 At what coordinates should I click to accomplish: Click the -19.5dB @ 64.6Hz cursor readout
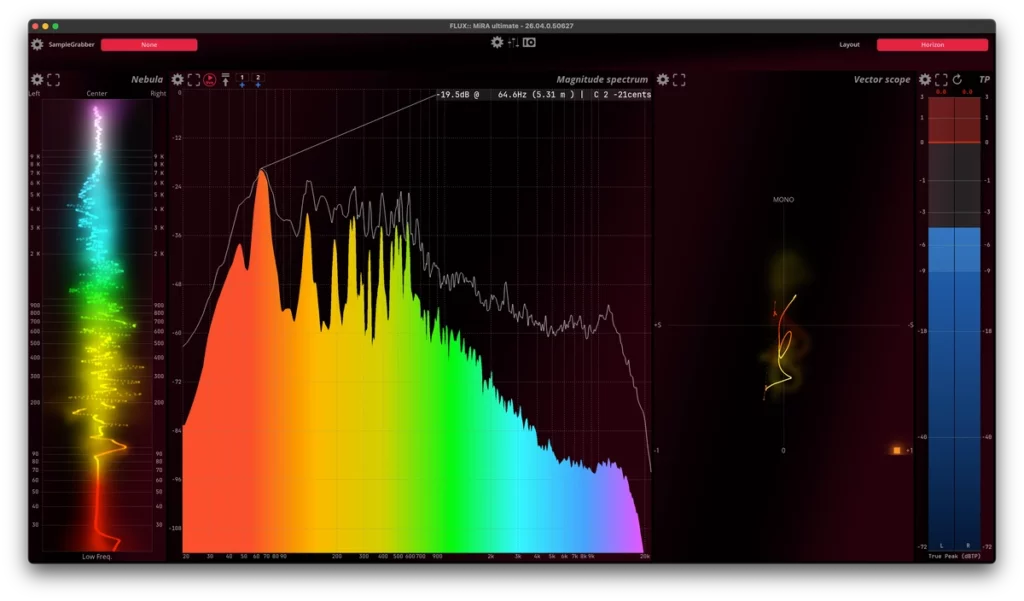click(x=544, y=95)
